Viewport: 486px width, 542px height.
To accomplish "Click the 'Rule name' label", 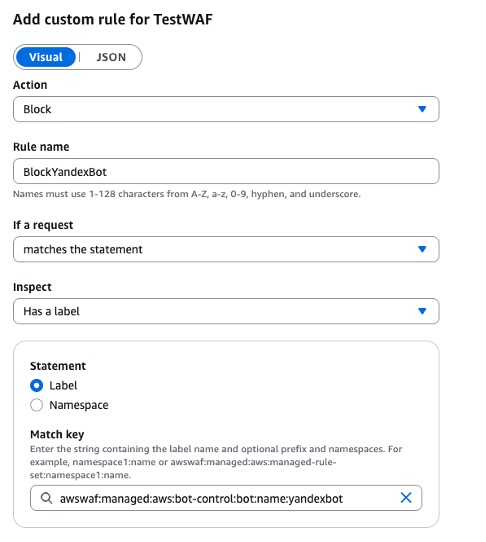I will [41, 147].
